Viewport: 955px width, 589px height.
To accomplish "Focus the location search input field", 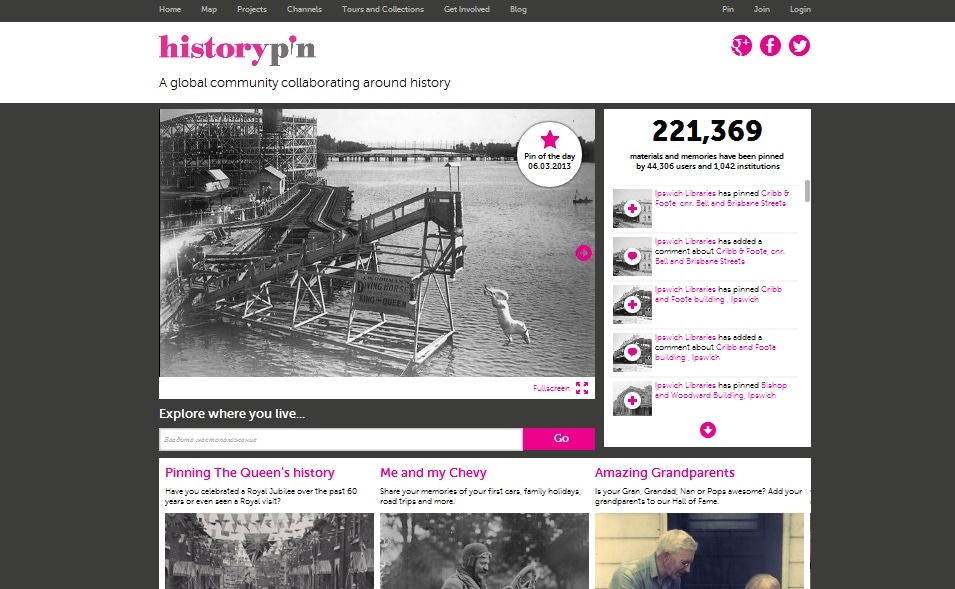I will click(341, 439).
